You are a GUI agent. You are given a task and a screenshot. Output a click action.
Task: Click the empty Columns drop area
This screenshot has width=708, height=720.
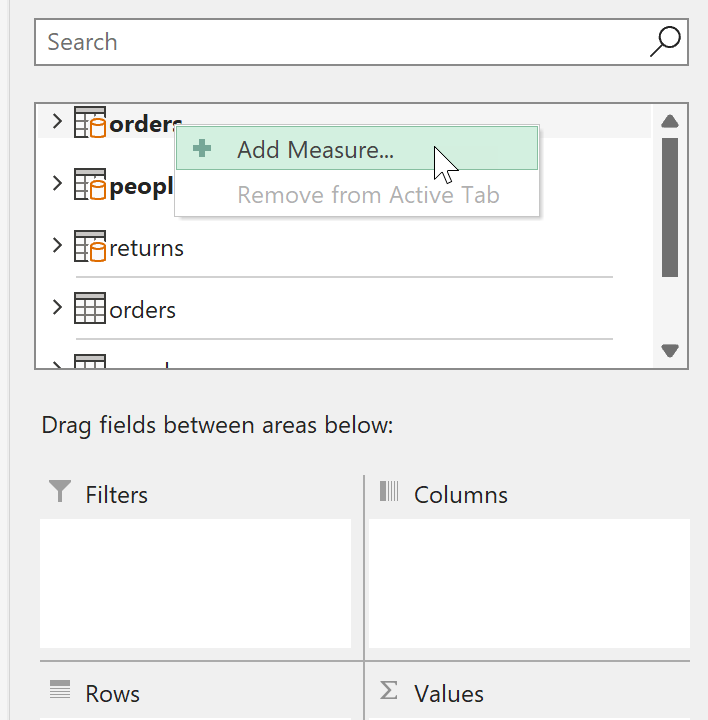point(529,582)
